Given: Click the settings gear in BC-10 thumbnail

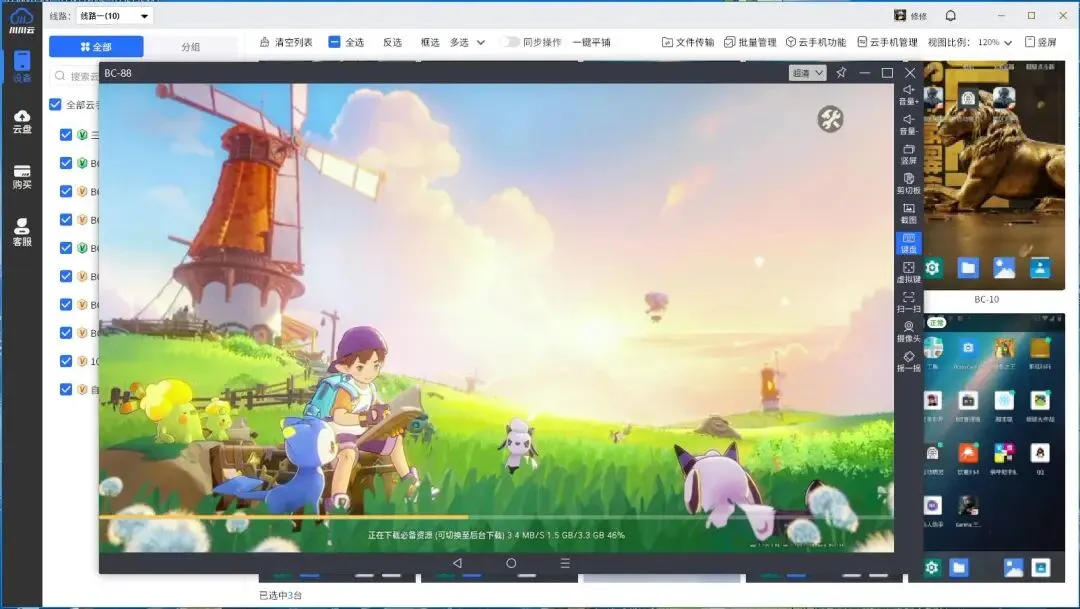Looking at the screenshot, I should pos(933,267).
